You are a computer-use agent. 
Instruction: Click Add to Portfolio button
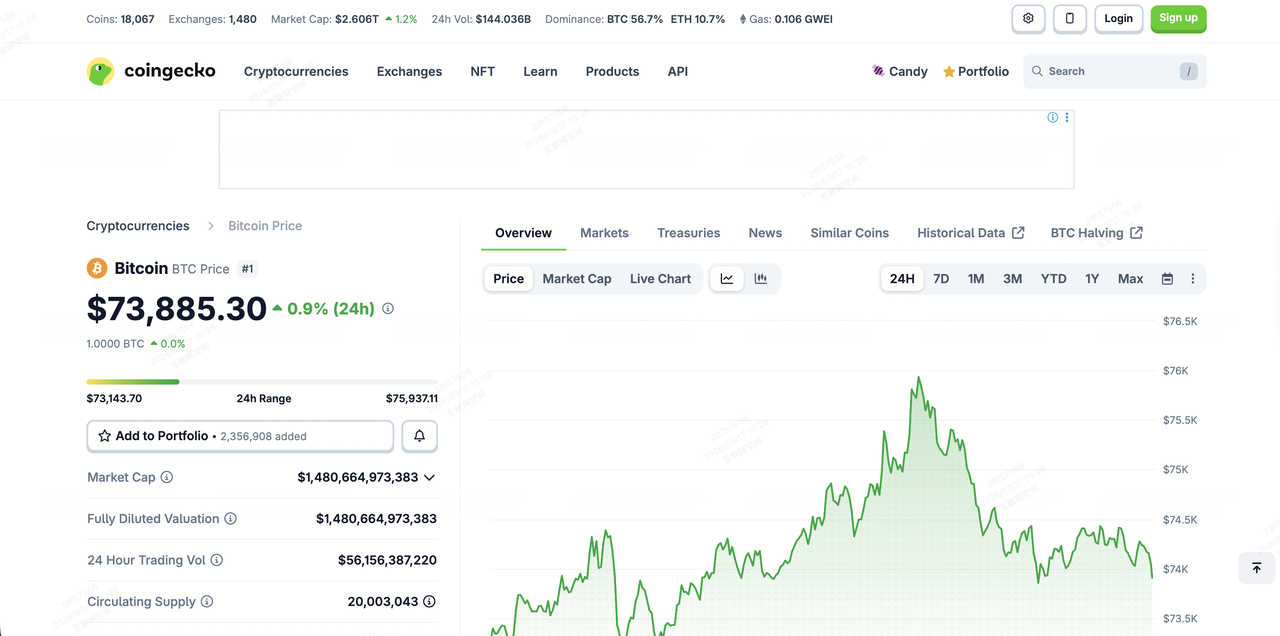tap(240, 436)
